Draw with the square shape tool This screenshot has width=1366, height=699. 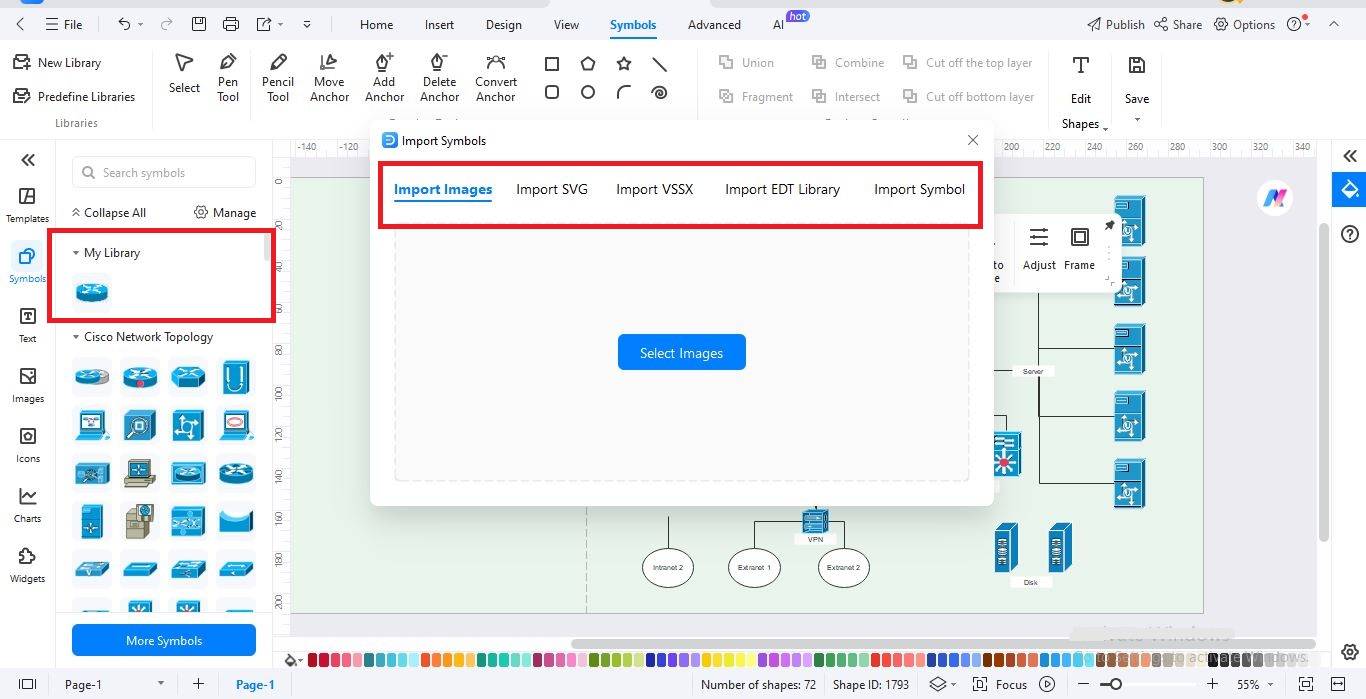click(551, 64)
